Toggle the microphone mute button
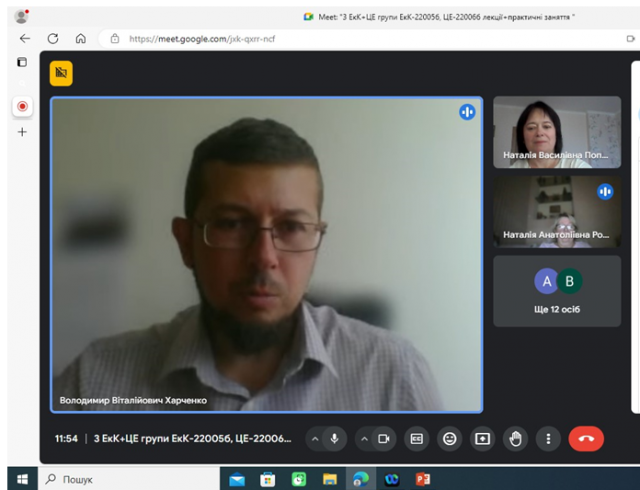This screenshot has height=490, width=640. (x=334, y=439)
